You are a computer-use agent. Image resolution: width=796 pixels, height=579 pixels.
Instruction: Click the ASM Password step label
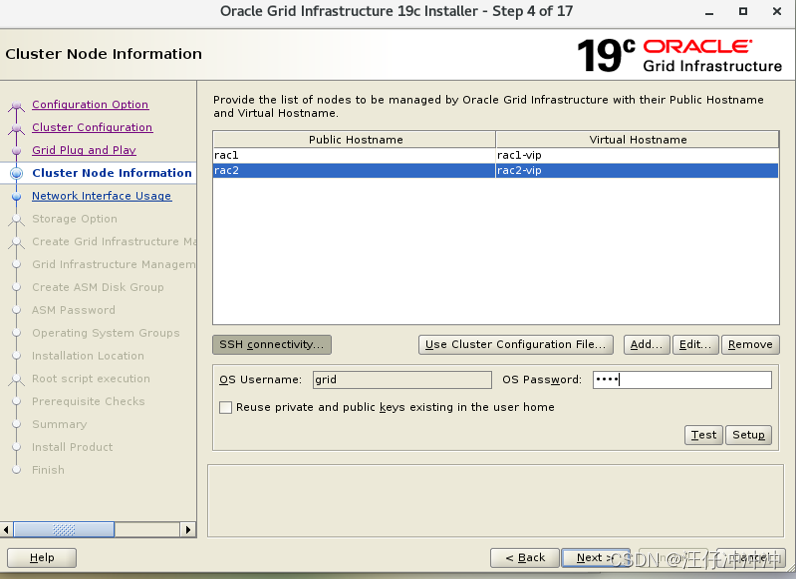coord(74,310)
